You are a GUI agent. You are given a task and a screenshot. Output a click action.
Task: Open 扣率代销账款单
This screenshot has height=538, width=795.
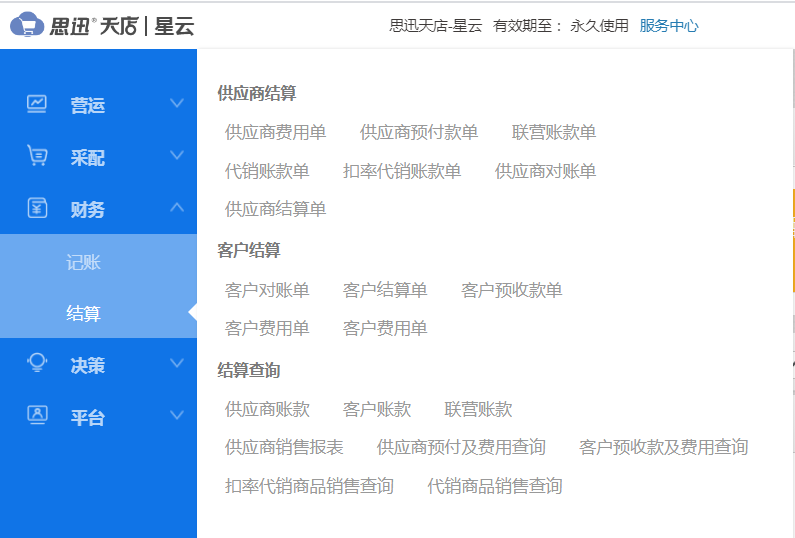[402, 171]
